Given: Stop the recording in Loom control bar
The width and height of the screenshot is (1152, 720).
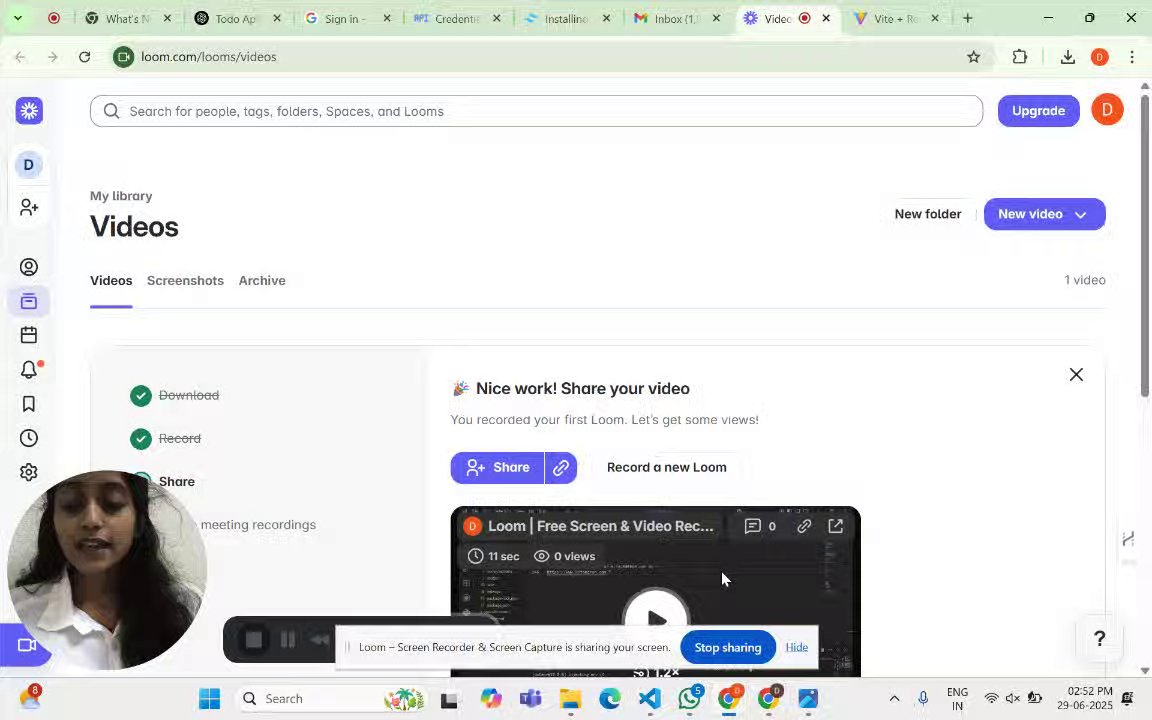Looking at the screenshot, I should (254, 640).
